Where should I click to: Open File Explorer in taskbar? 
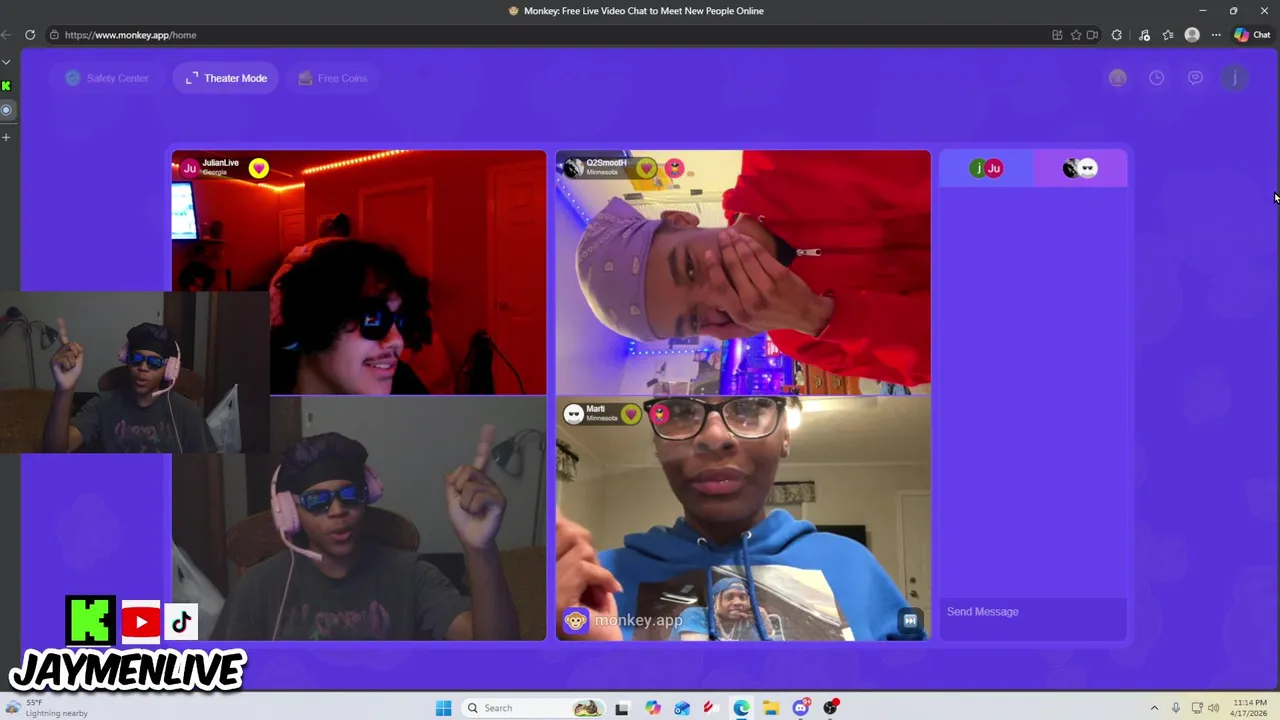click(771, 708)
